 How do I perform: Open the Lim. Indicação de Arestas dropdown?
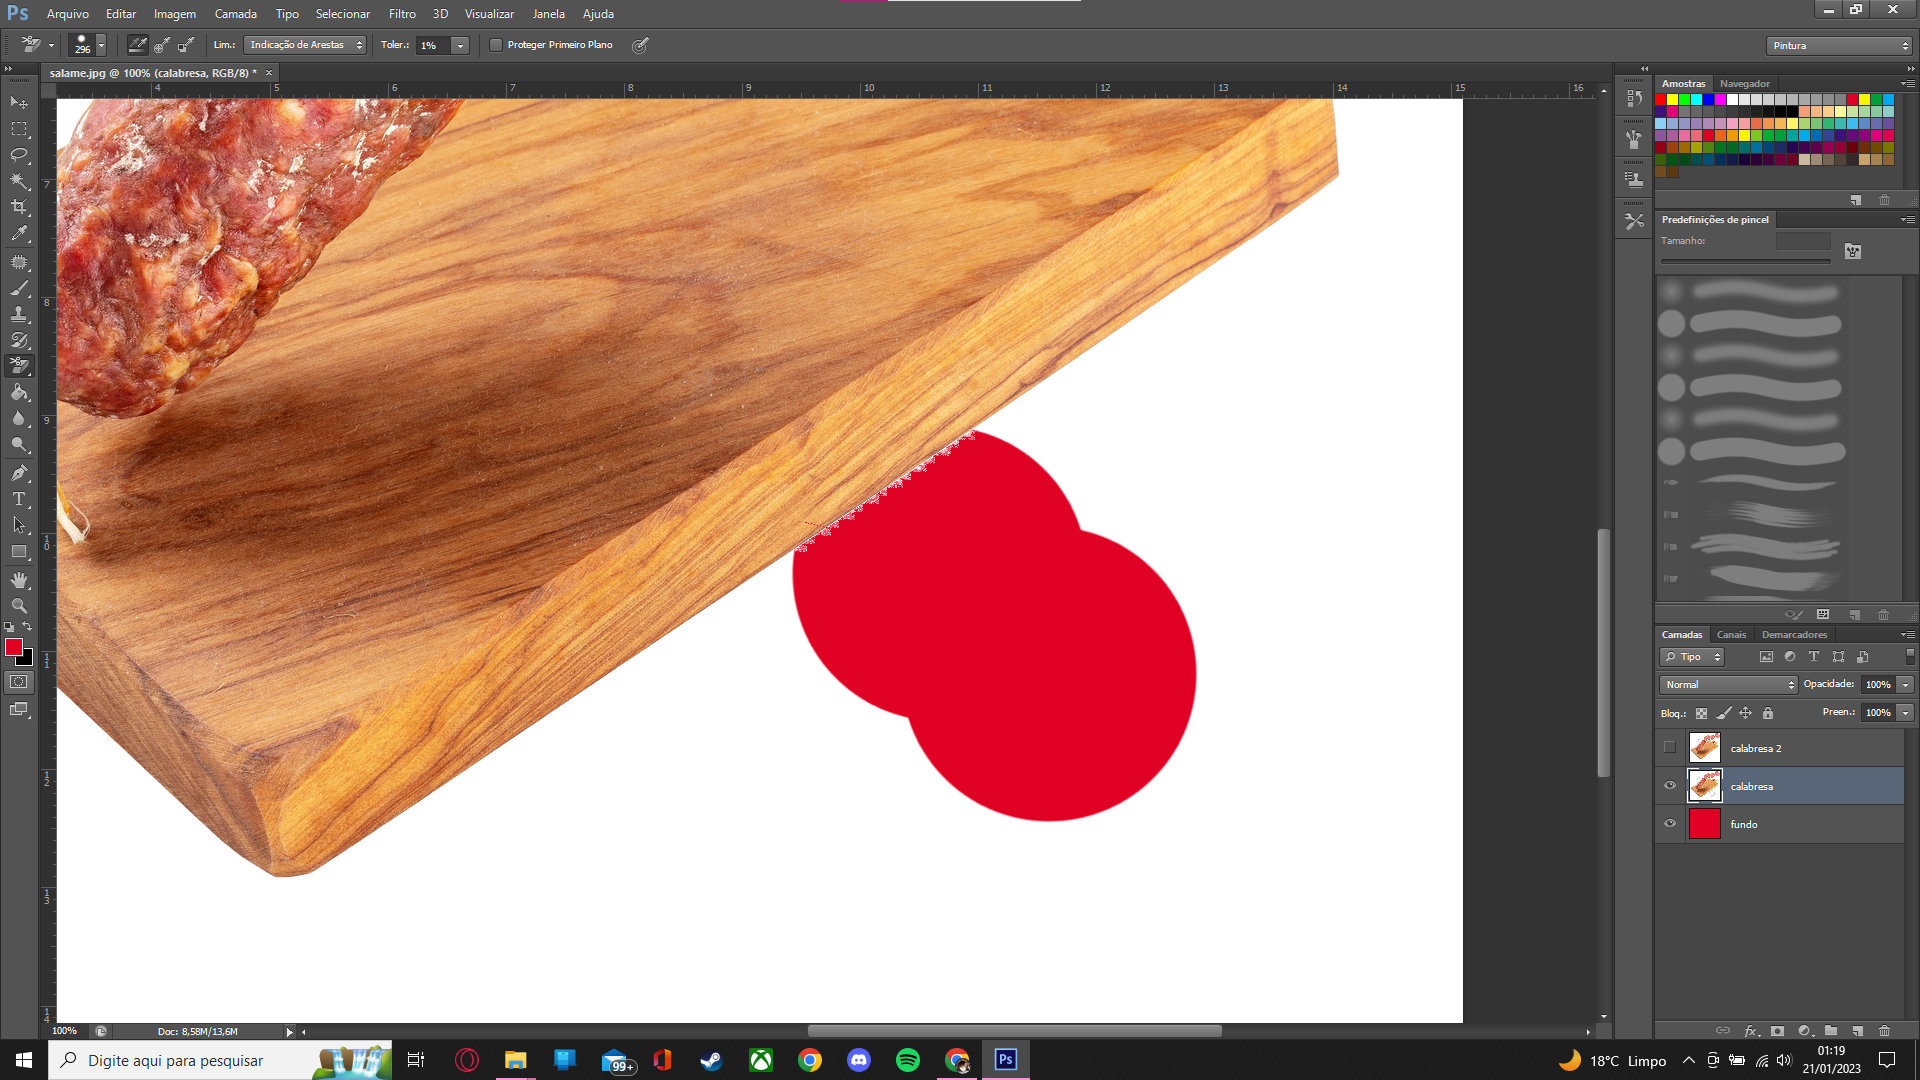click(x=305, y=45)
